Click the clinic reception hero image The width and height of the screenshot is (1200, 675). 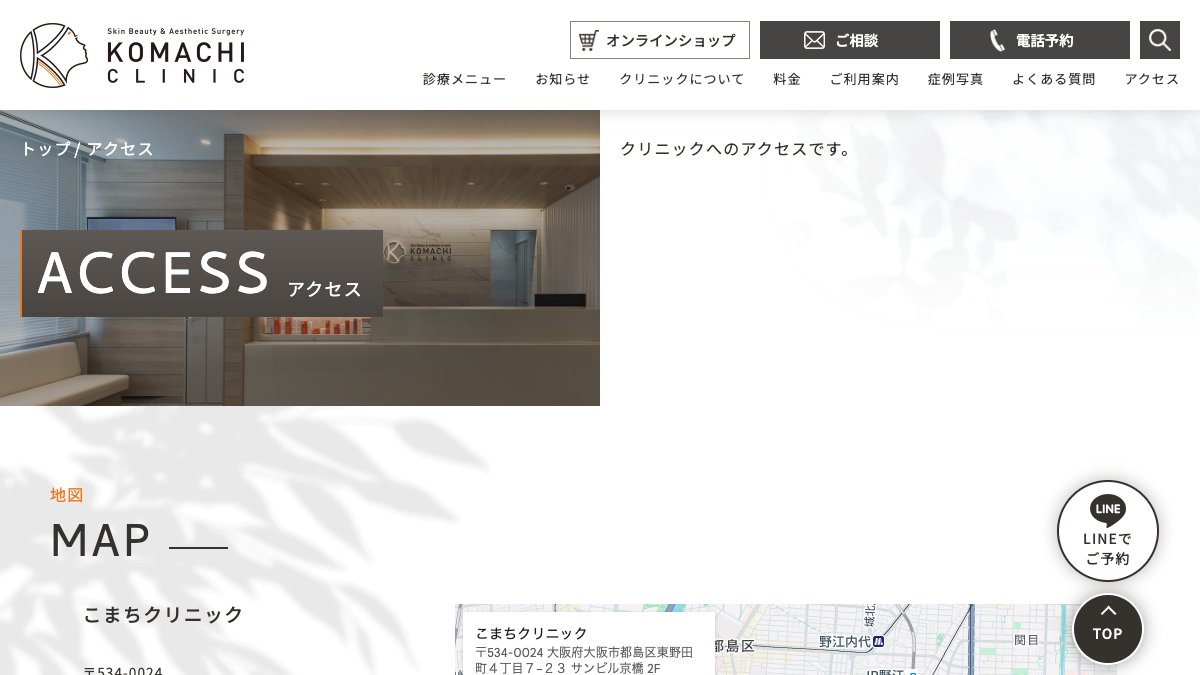(x=300, y=258)
